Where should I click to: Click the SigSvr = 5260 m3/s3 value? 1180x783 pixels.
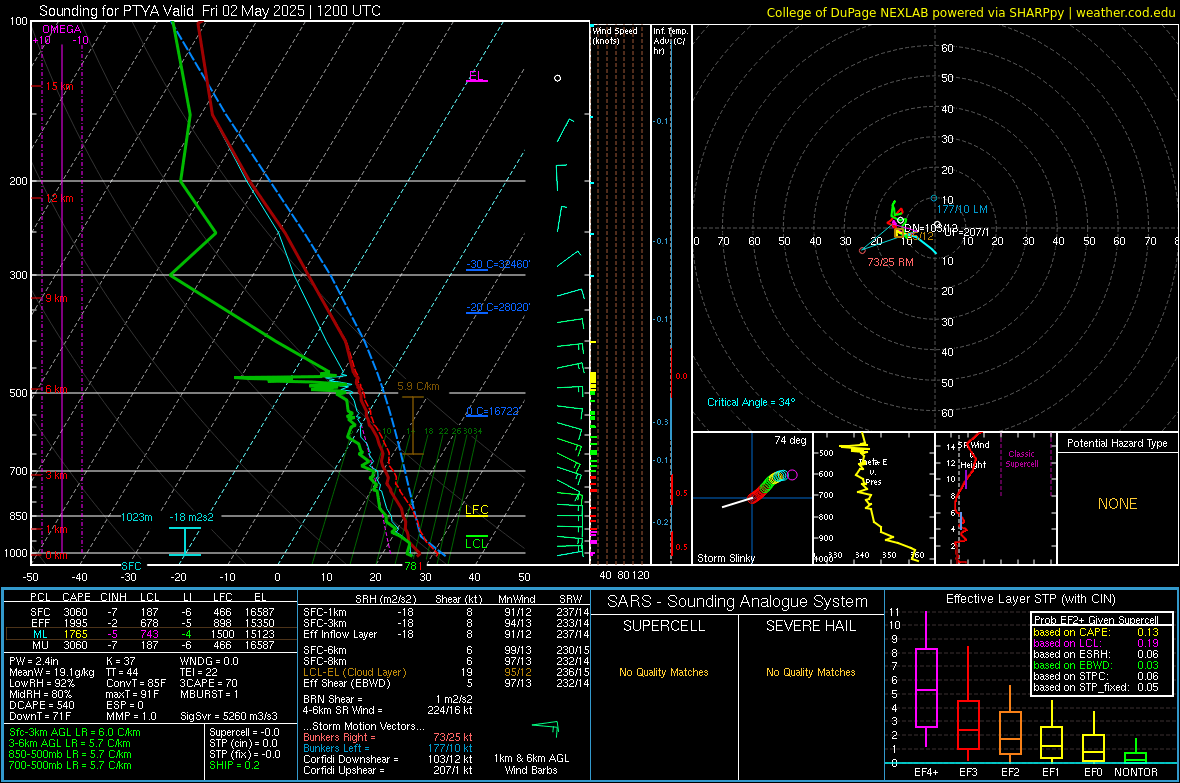[x=229, y=717]
